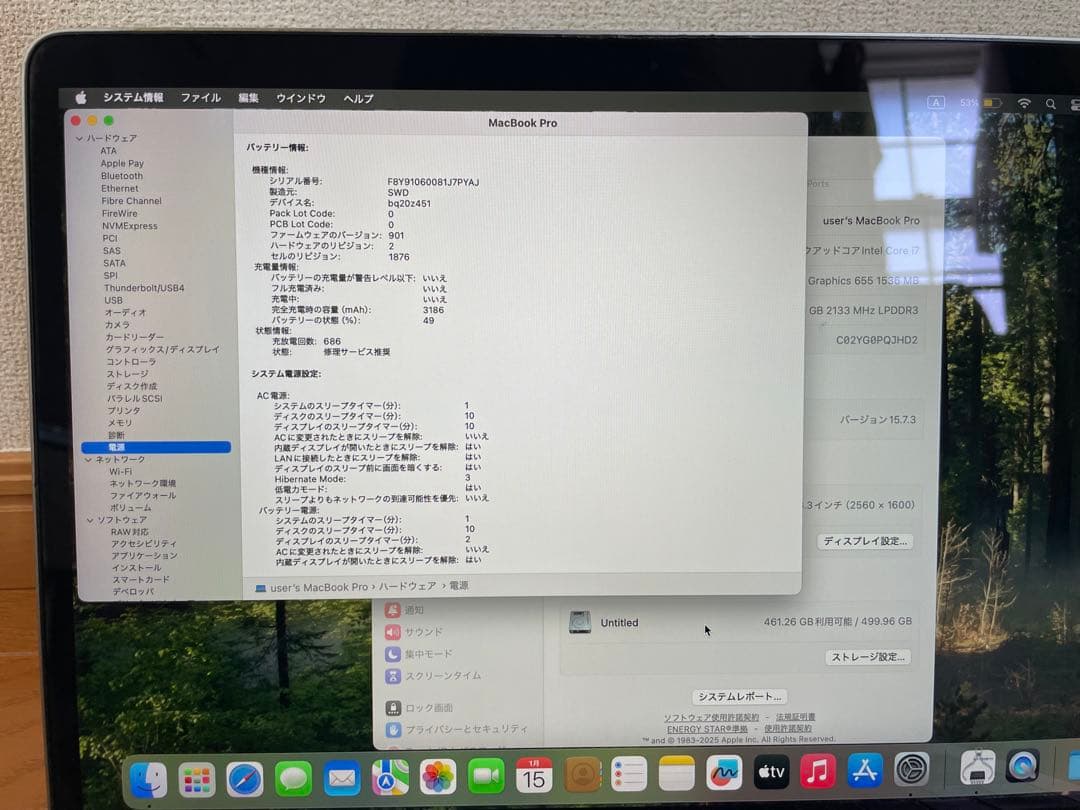The width and height of the screenshot is (1080, 810).
Task: Open the ヘルプ menu
Action: 357,98
